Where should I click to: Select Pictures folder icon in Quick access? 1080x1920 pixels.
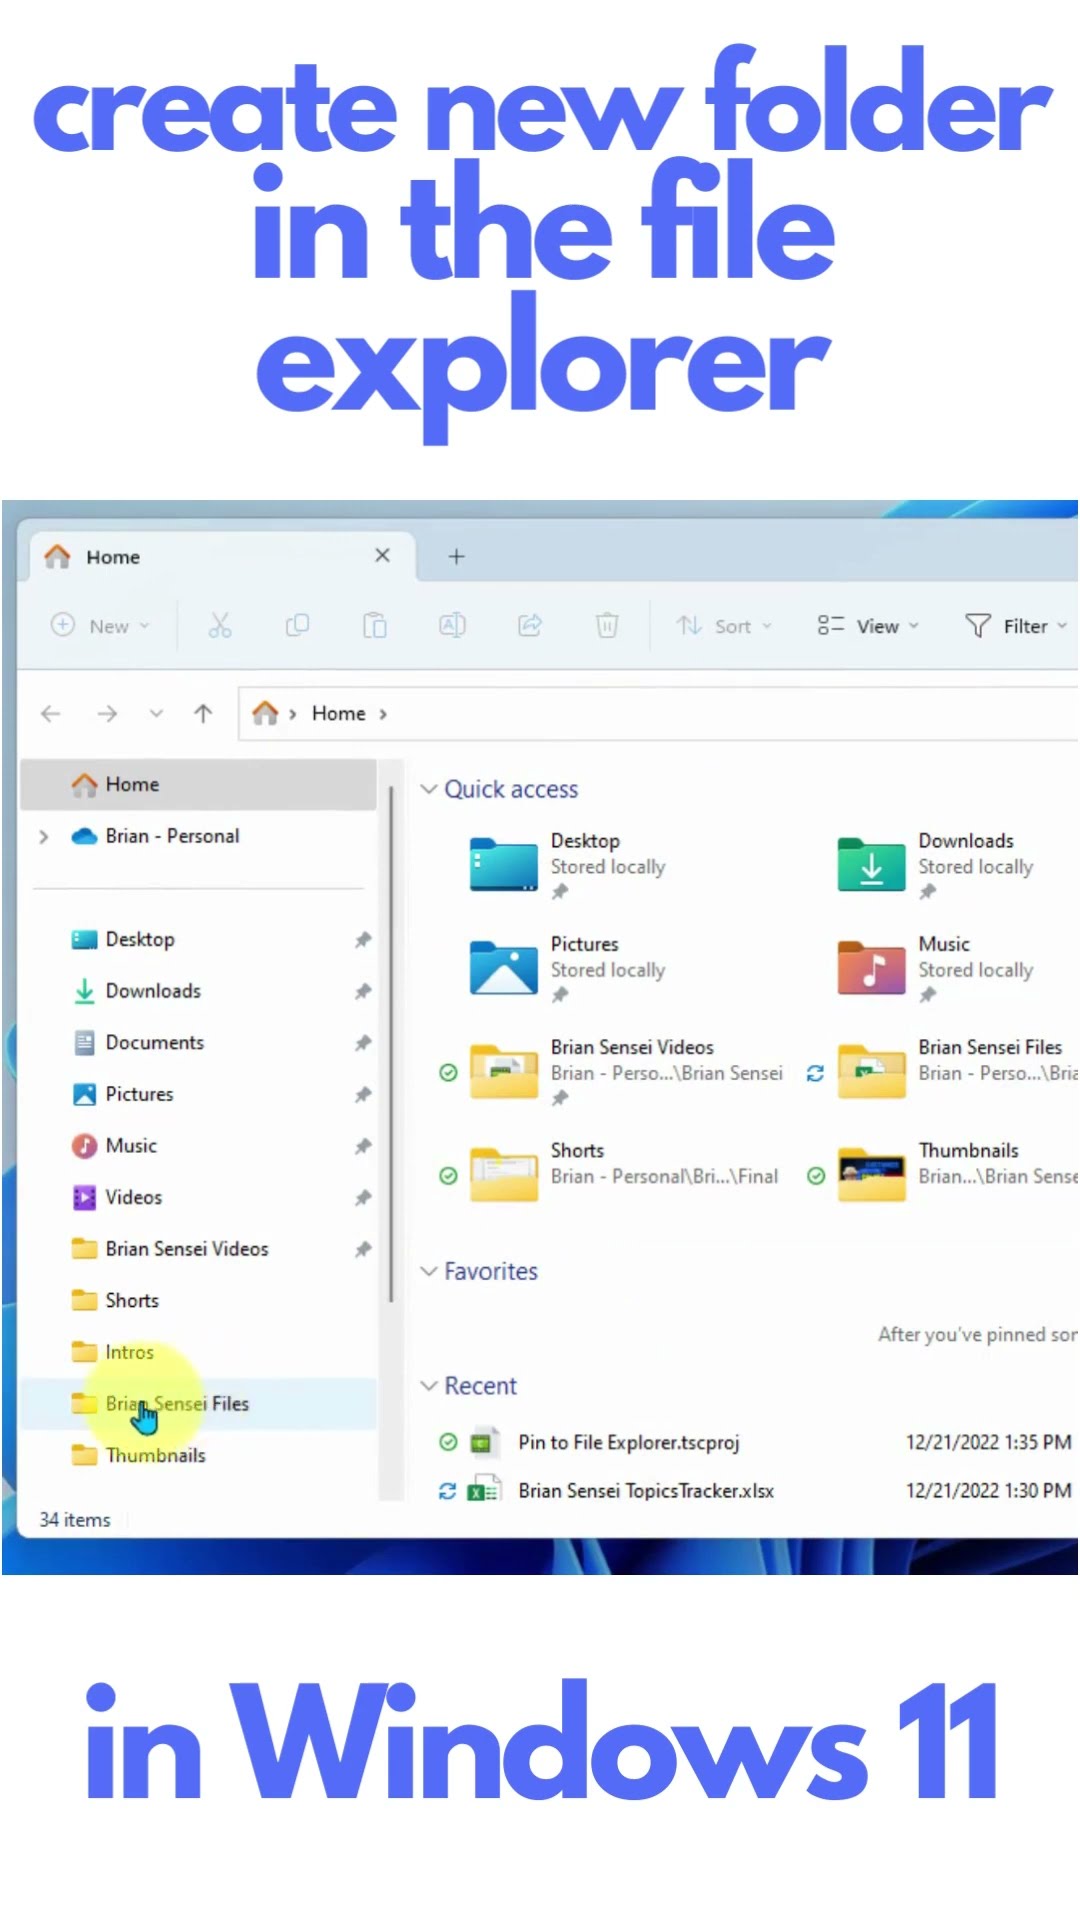click(x=504, y=968)
